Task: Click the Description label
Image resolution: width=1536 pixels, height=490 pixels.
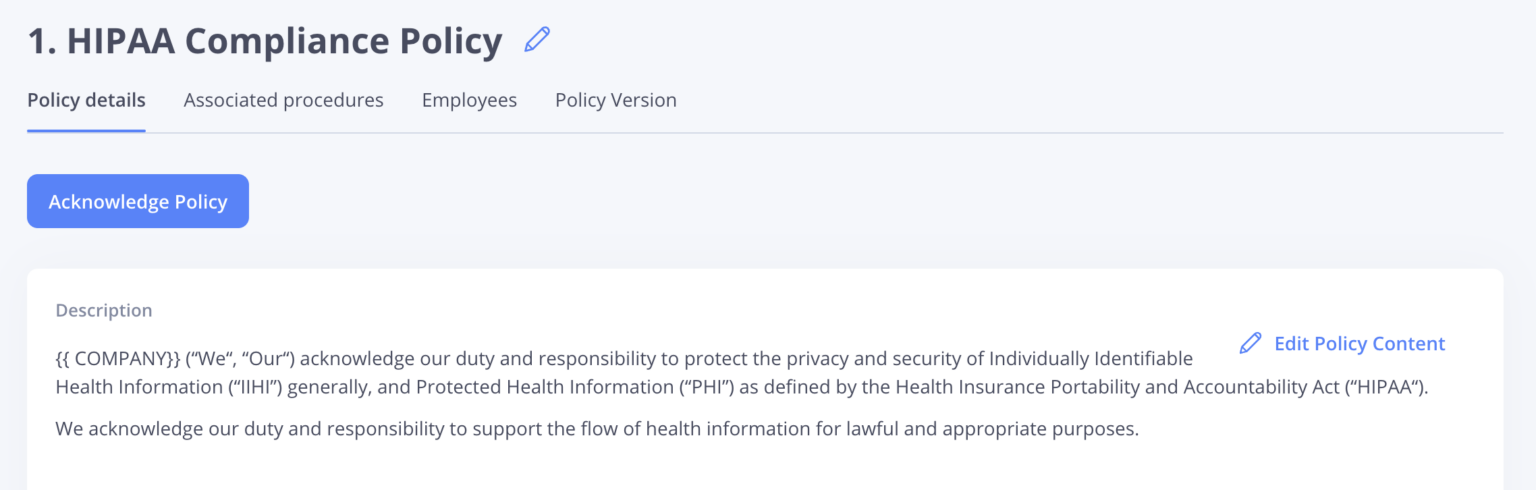Action: [104, 310]
